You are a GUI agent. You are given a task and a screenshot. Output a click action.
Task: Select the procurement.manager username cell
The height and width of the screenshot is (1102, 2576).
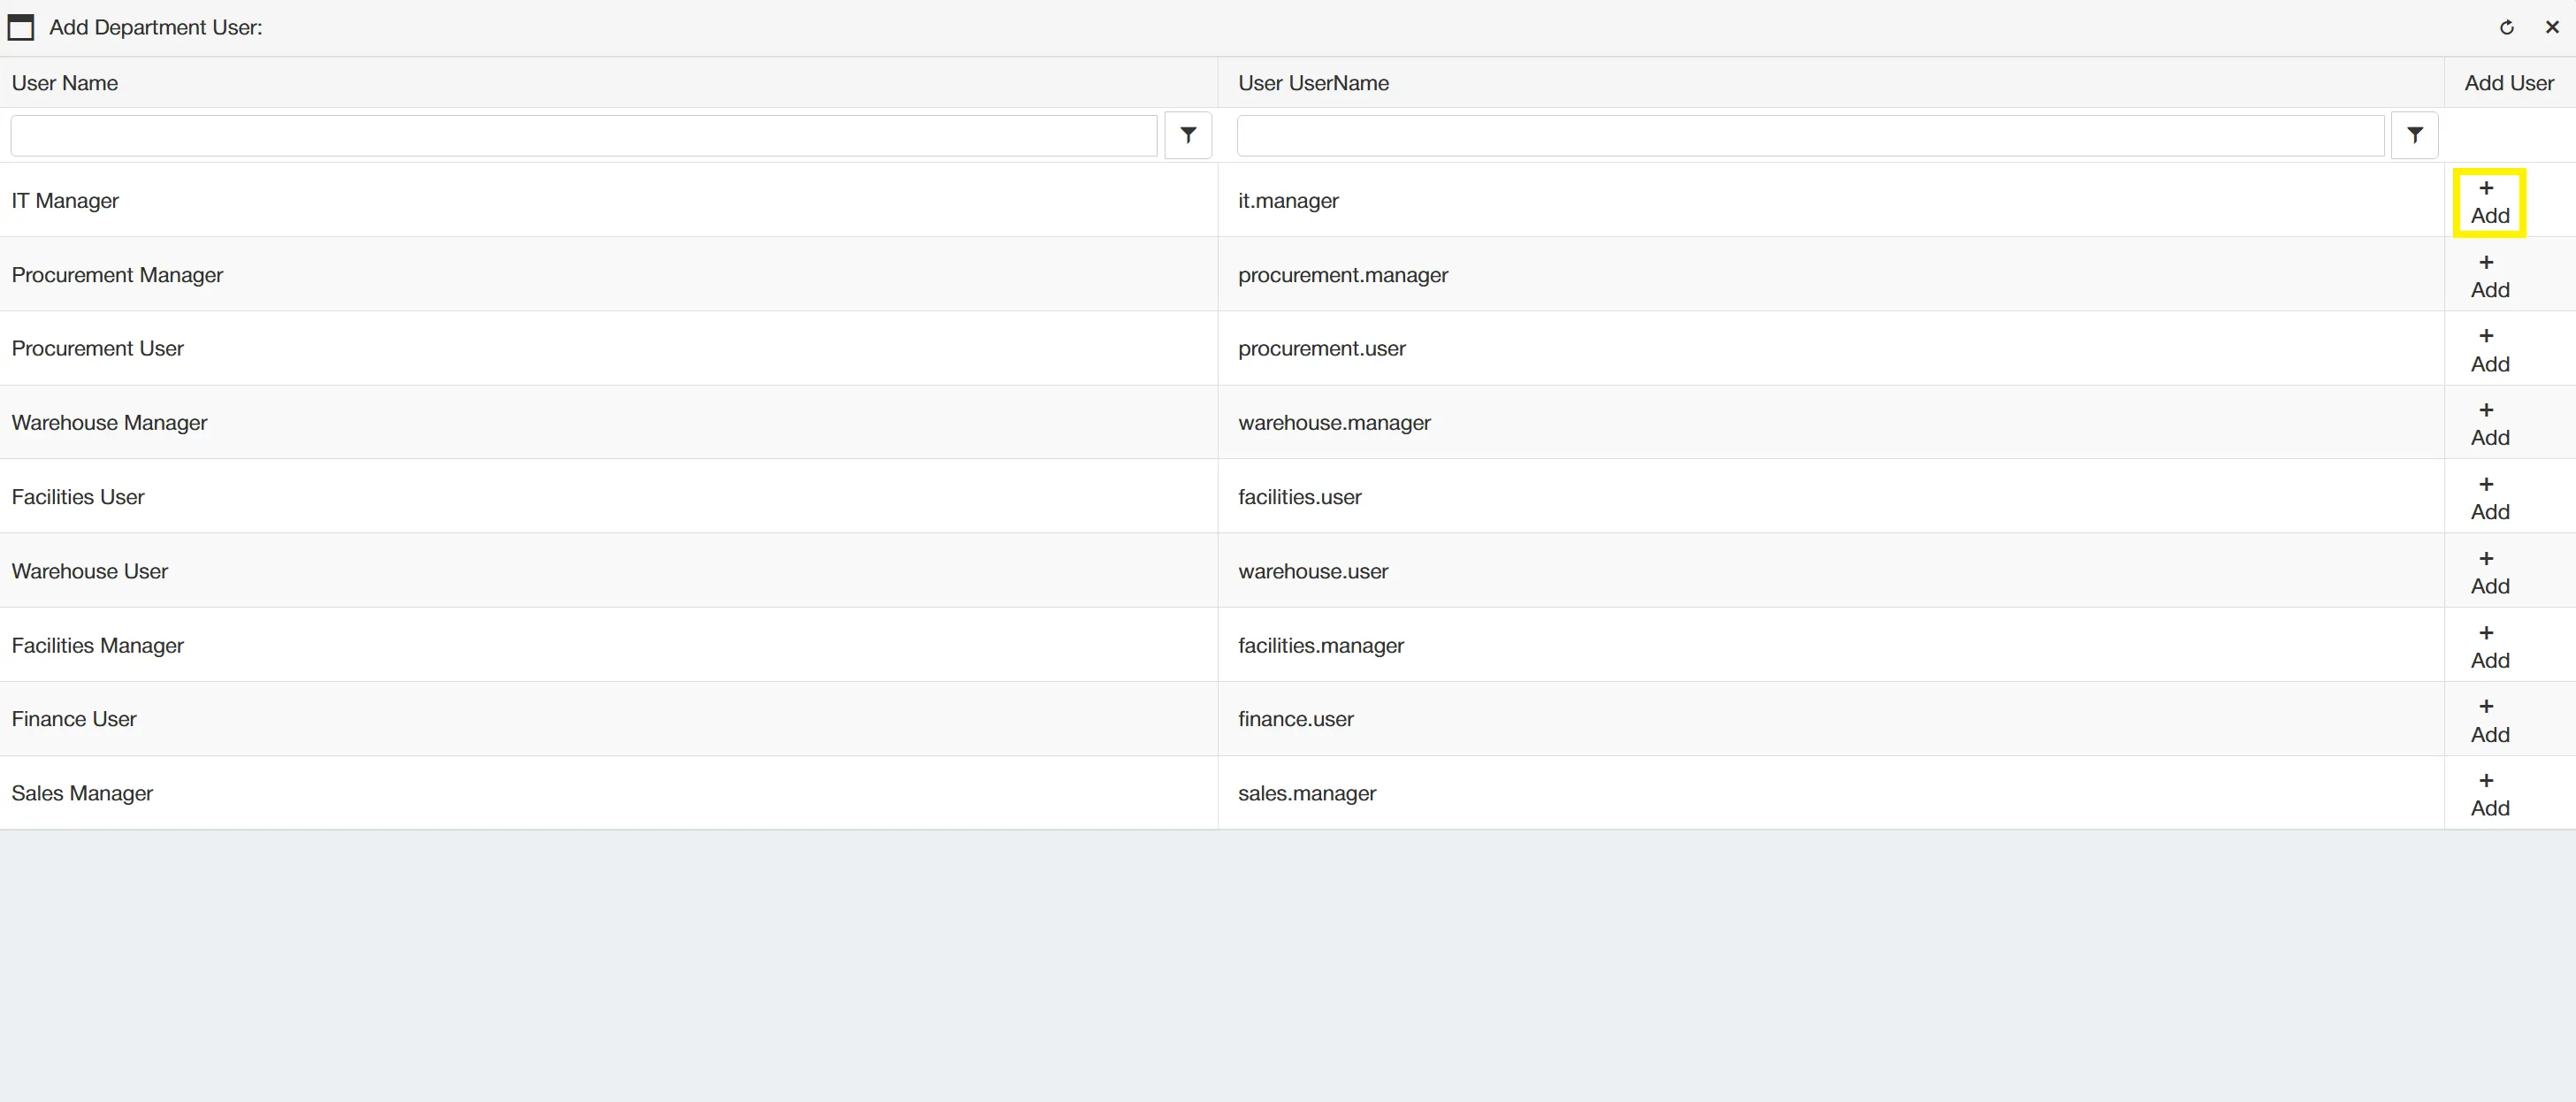(x=1831, y=274)
